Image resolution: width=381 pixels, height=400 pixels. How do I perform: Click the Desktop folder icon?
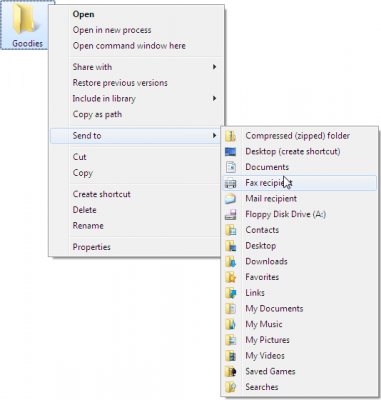(230, 246)
